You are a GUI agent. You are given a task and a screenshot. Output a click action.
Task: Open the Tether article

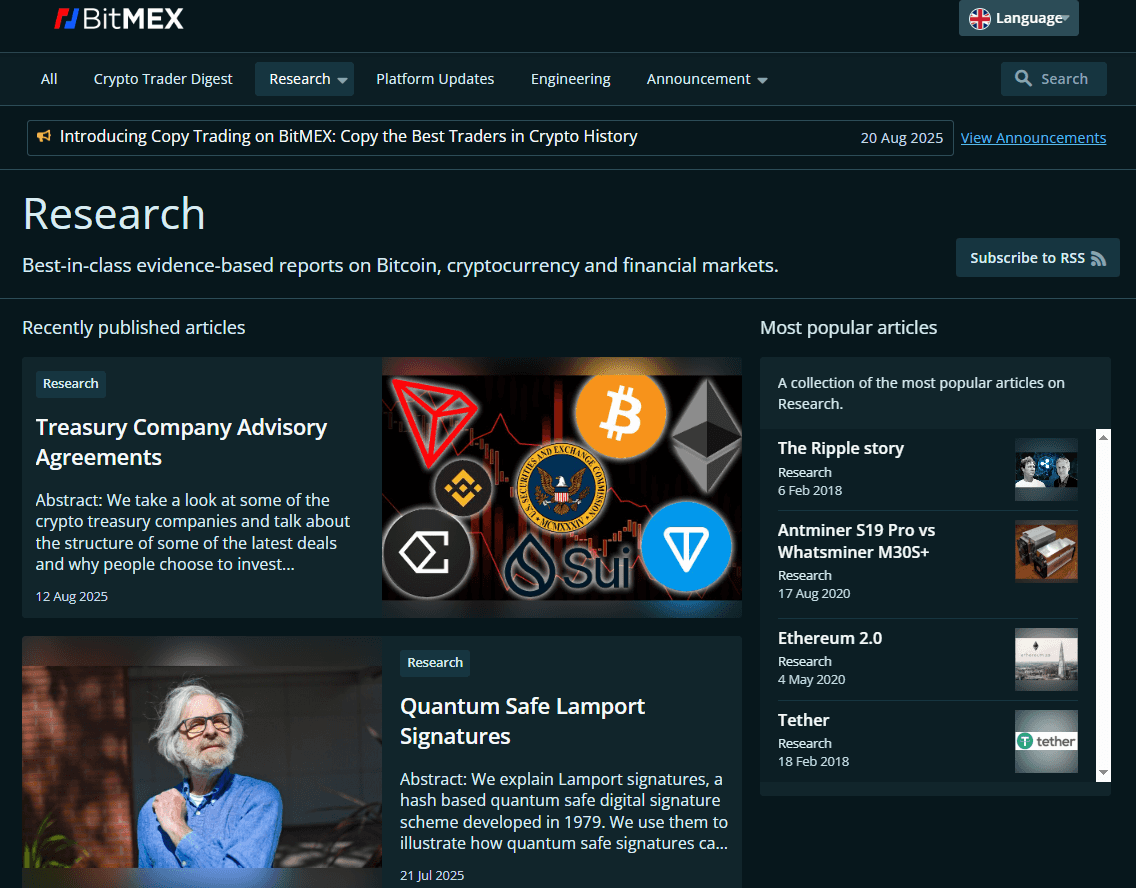coord(803,720)
